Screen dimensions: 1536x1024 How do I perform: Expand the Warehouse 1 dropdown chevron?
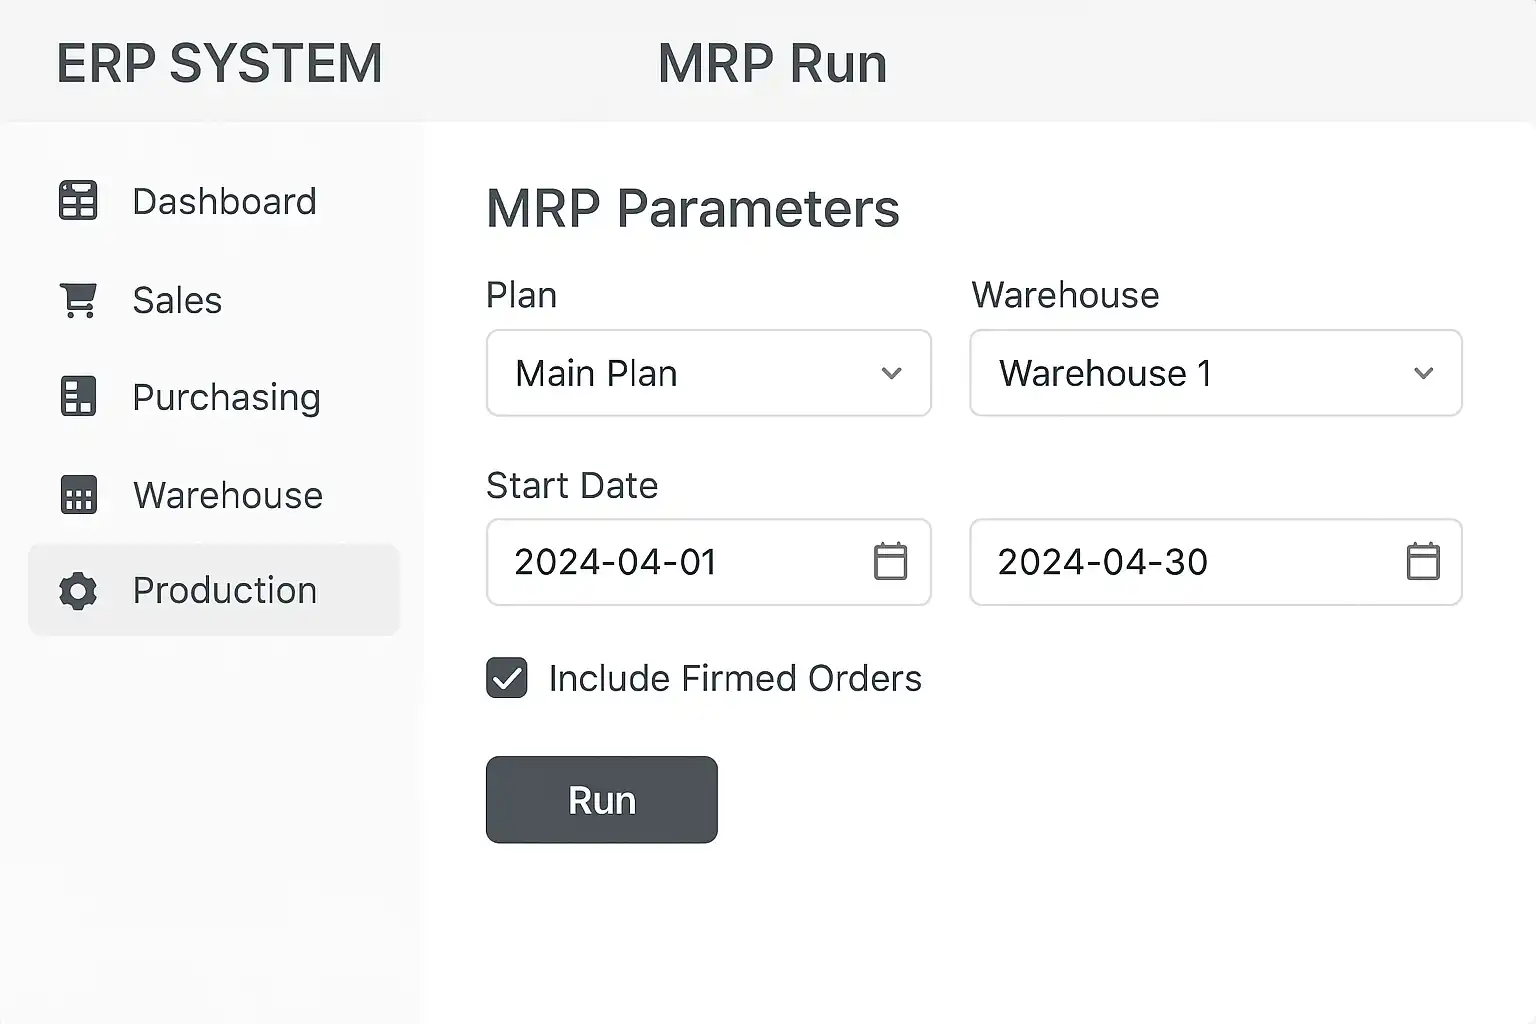(1423, 374)
